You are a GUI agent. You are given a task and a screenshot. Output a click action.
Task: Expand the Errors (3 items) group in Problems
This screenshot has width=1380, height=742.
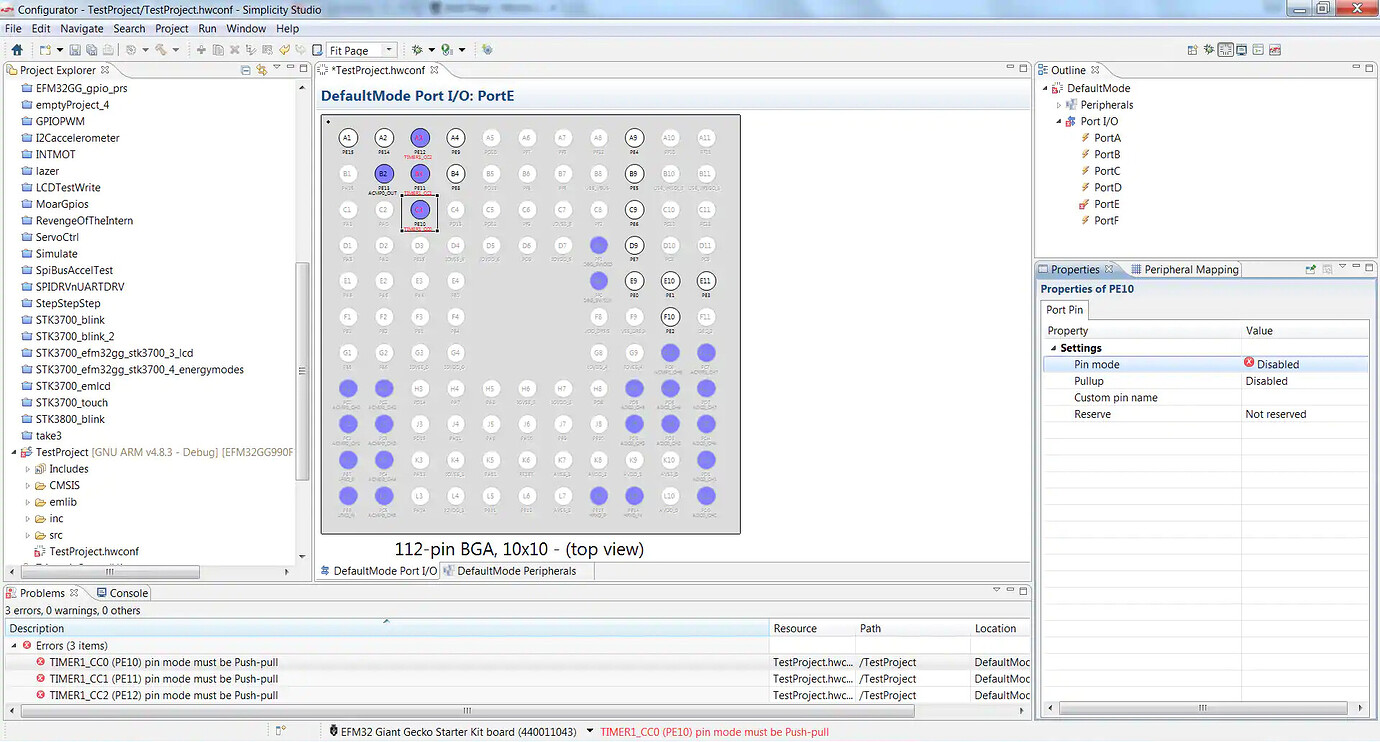(14, 645)
